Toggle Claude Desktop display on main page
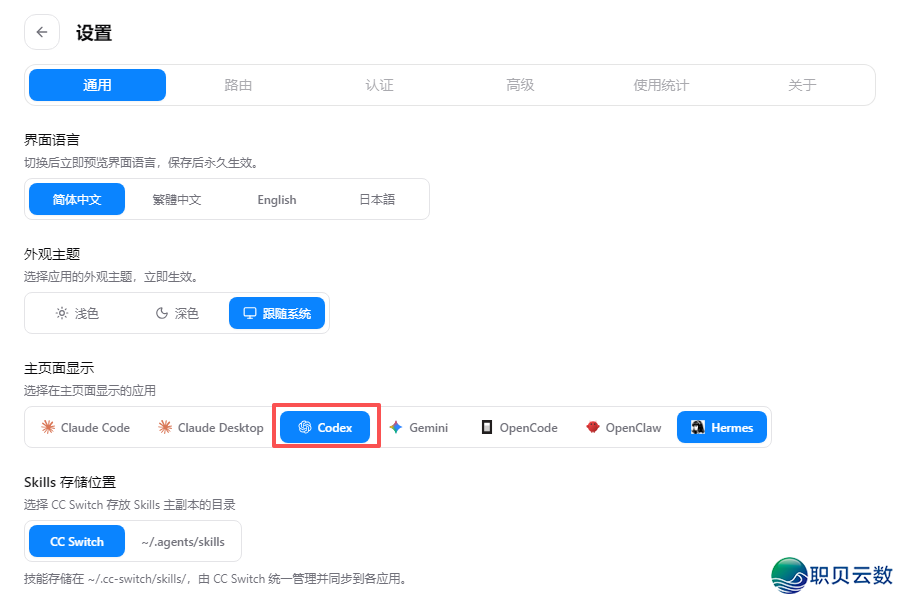Viewport: 900px width, 600px height. click(211, 427)
